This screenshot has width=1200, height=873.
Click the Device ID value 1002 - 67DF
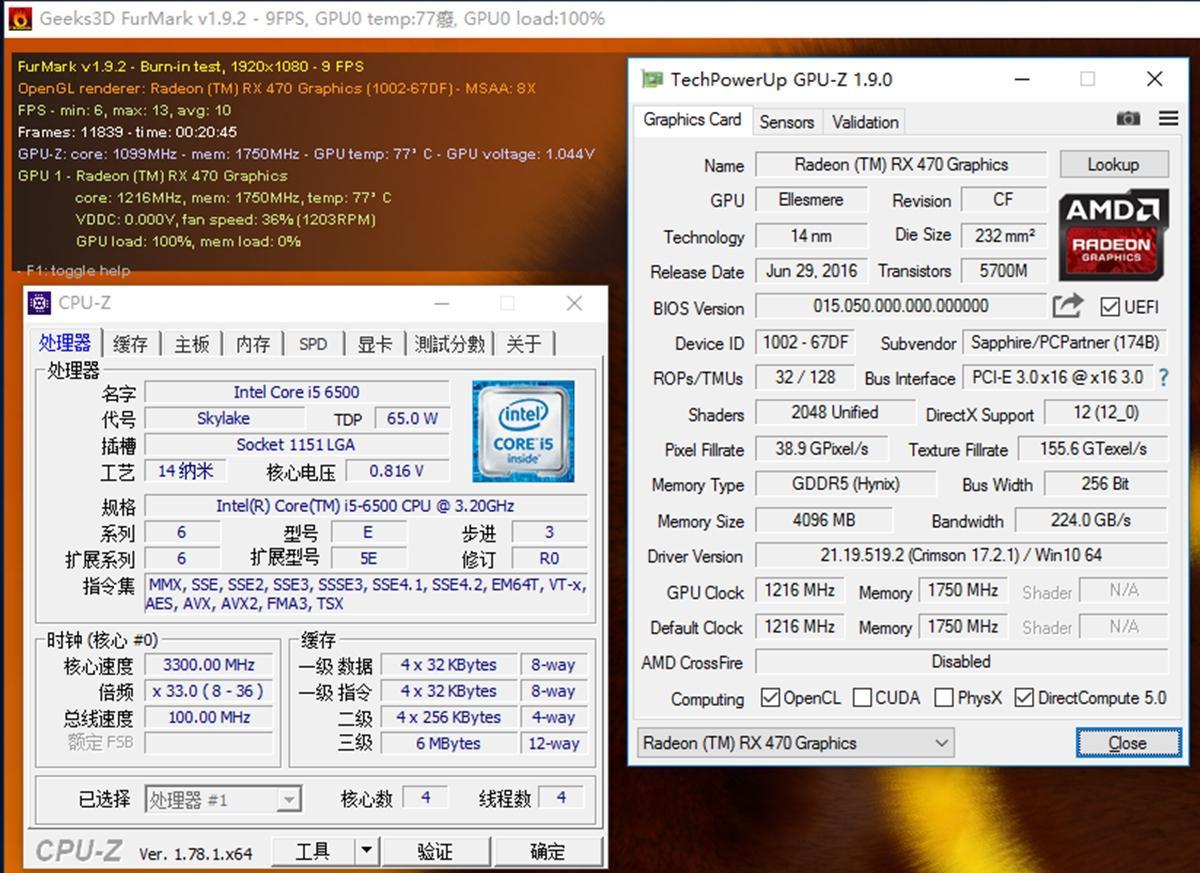tap(805, 343)
